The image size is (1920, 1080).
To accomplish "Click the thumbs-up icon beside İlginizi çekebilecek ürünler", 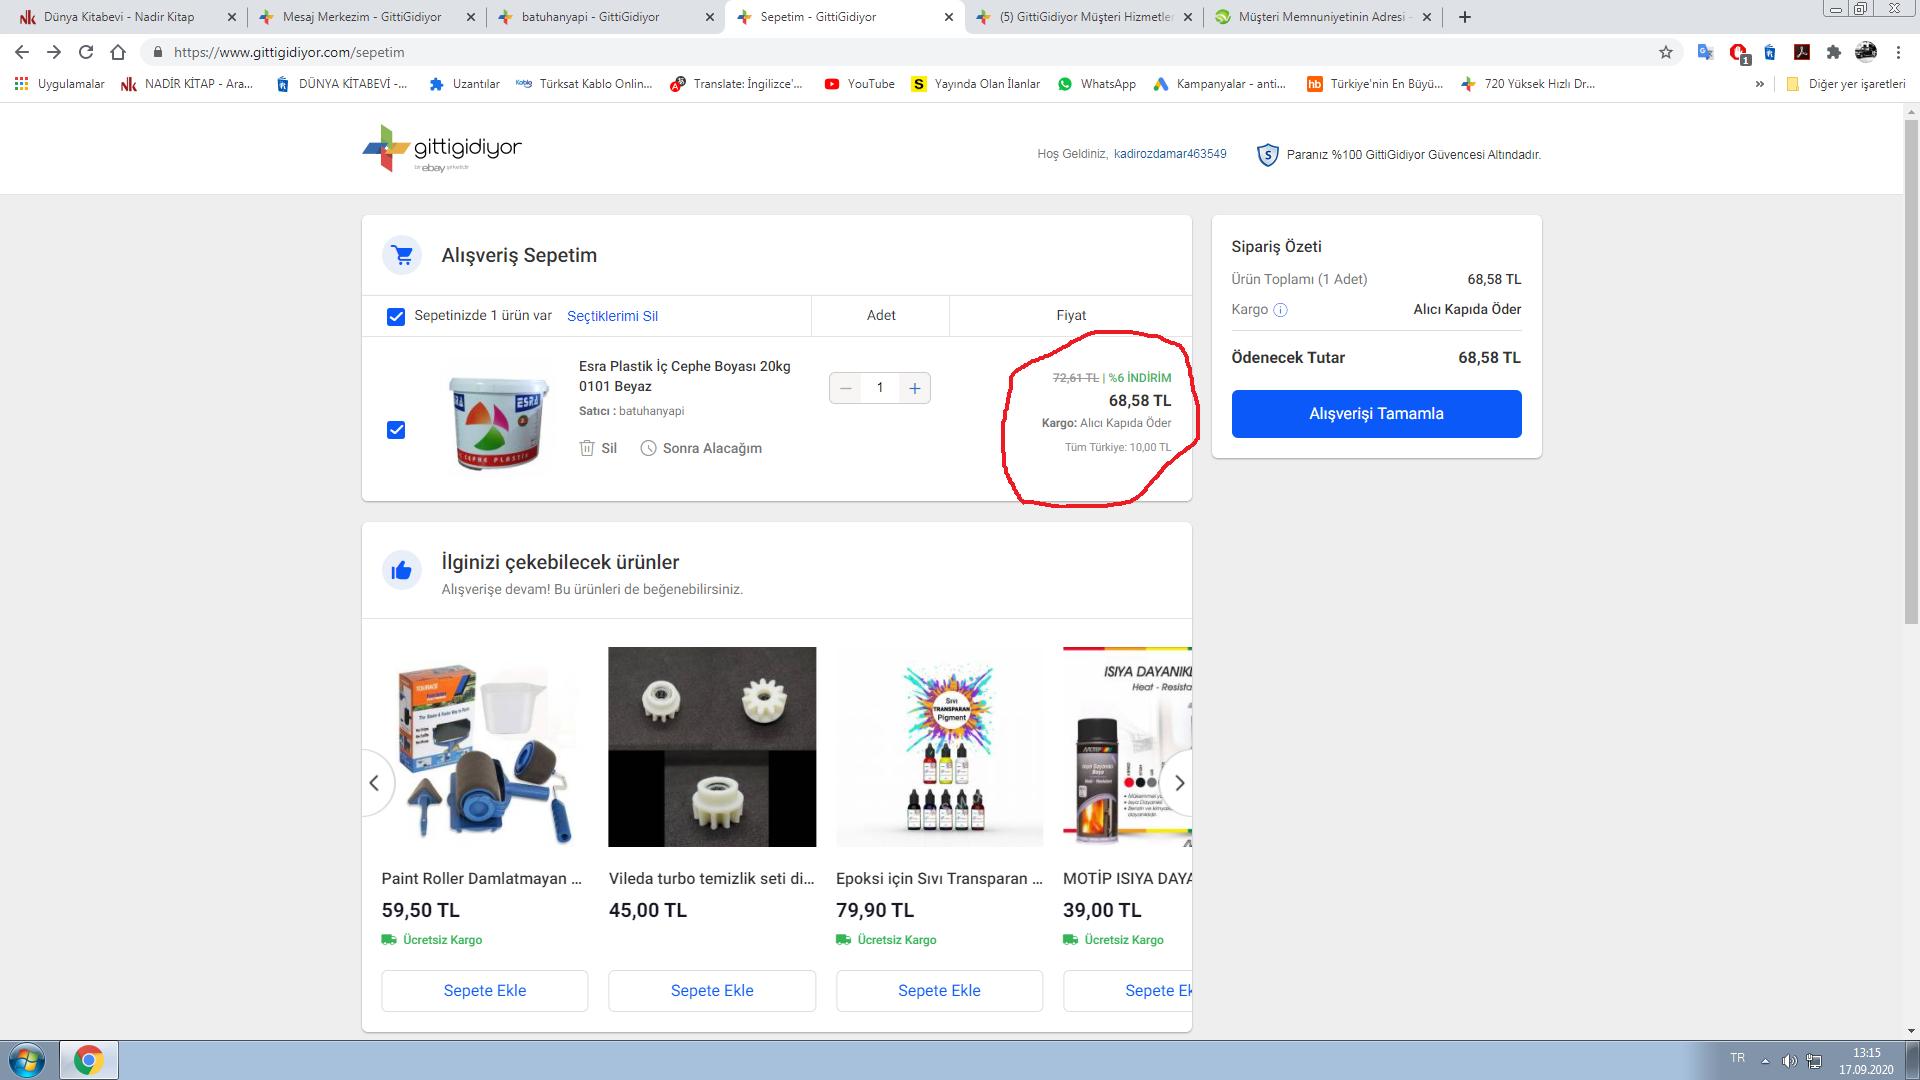I will 402,570.
